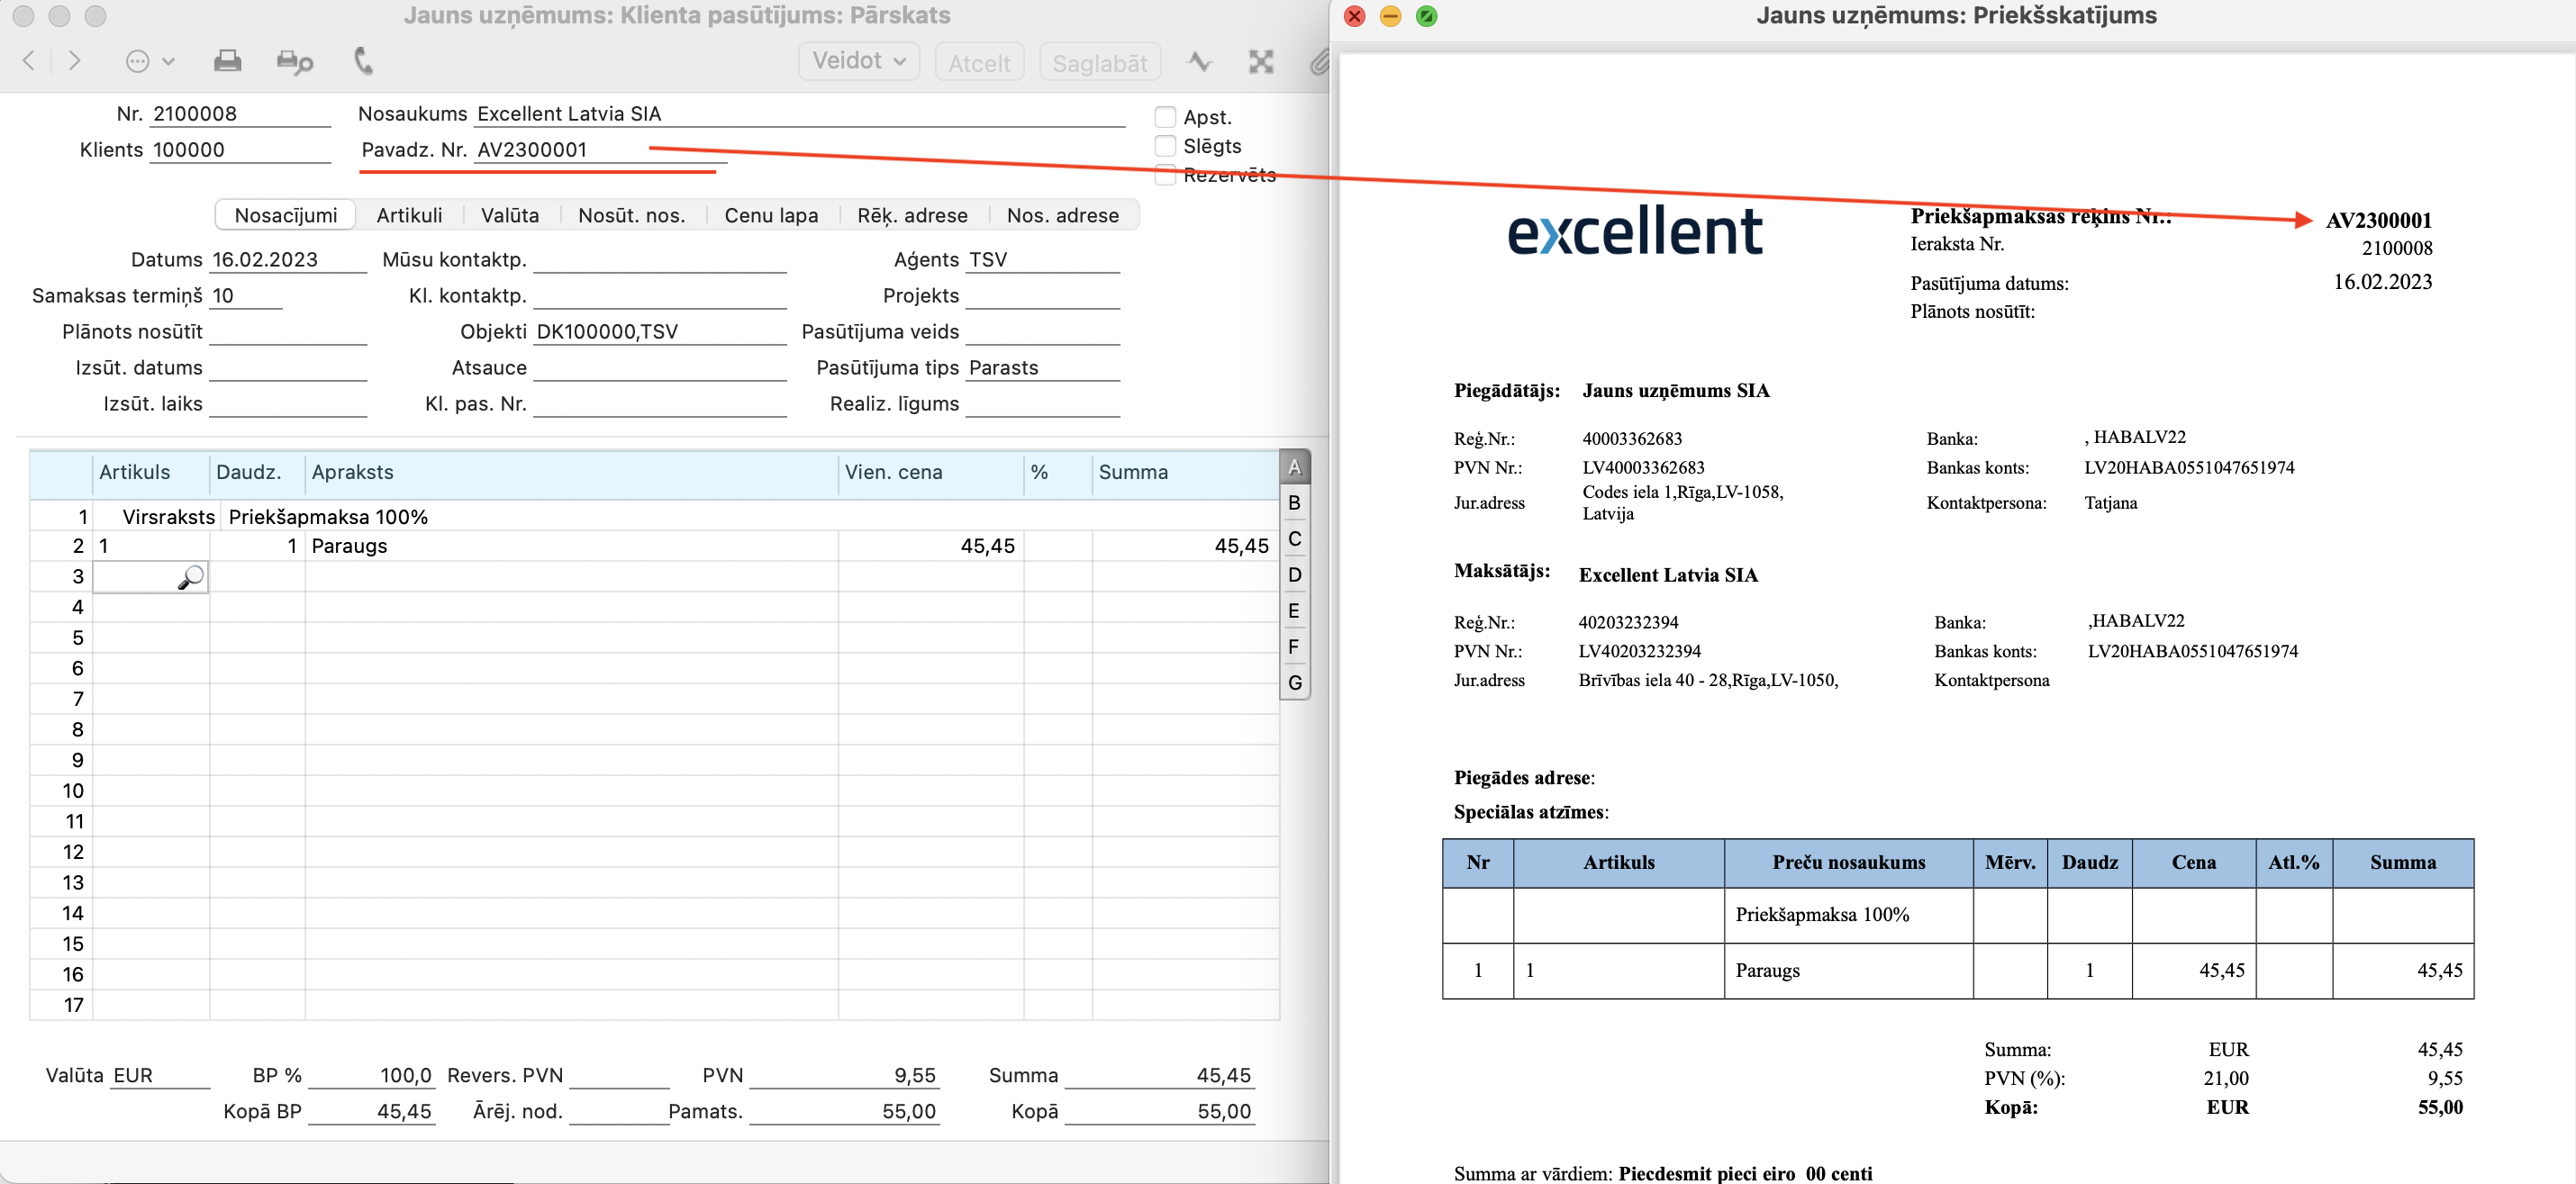This screenshot has height=1184, width=2576.
Task: Open article search magnifier in row 3
Action: tap(190, 577)
